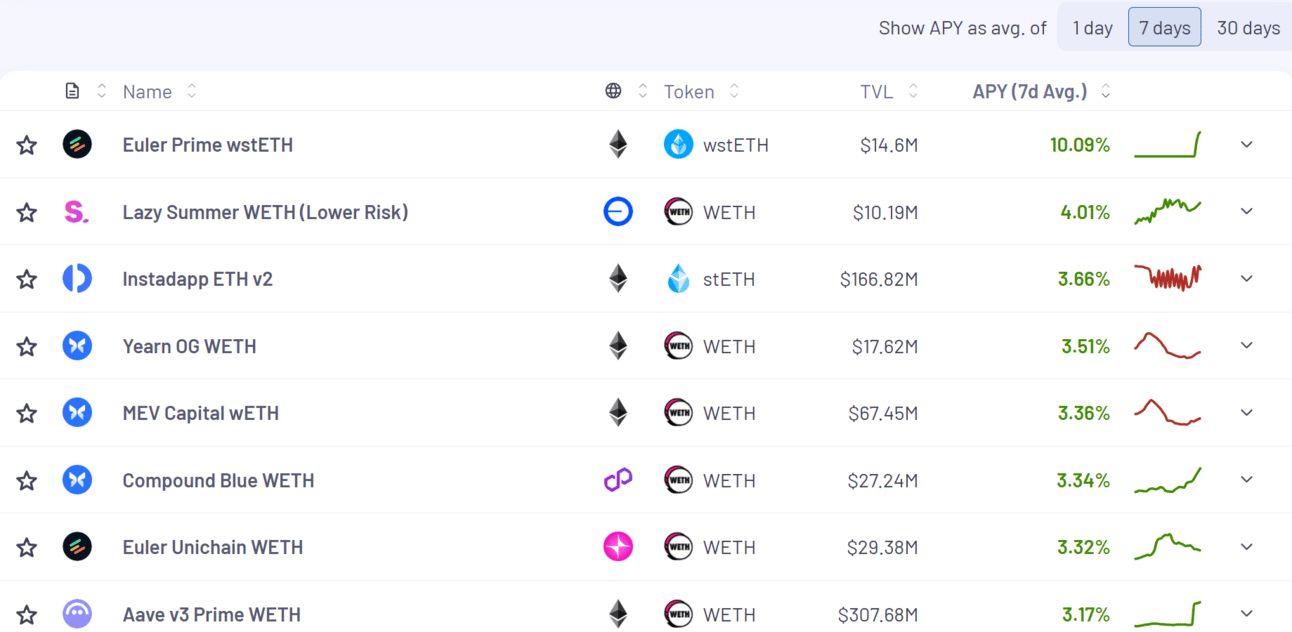Click the globe network icon header
The height and width of the screenshot is (632, 1292).
click(x=613, y=91)
